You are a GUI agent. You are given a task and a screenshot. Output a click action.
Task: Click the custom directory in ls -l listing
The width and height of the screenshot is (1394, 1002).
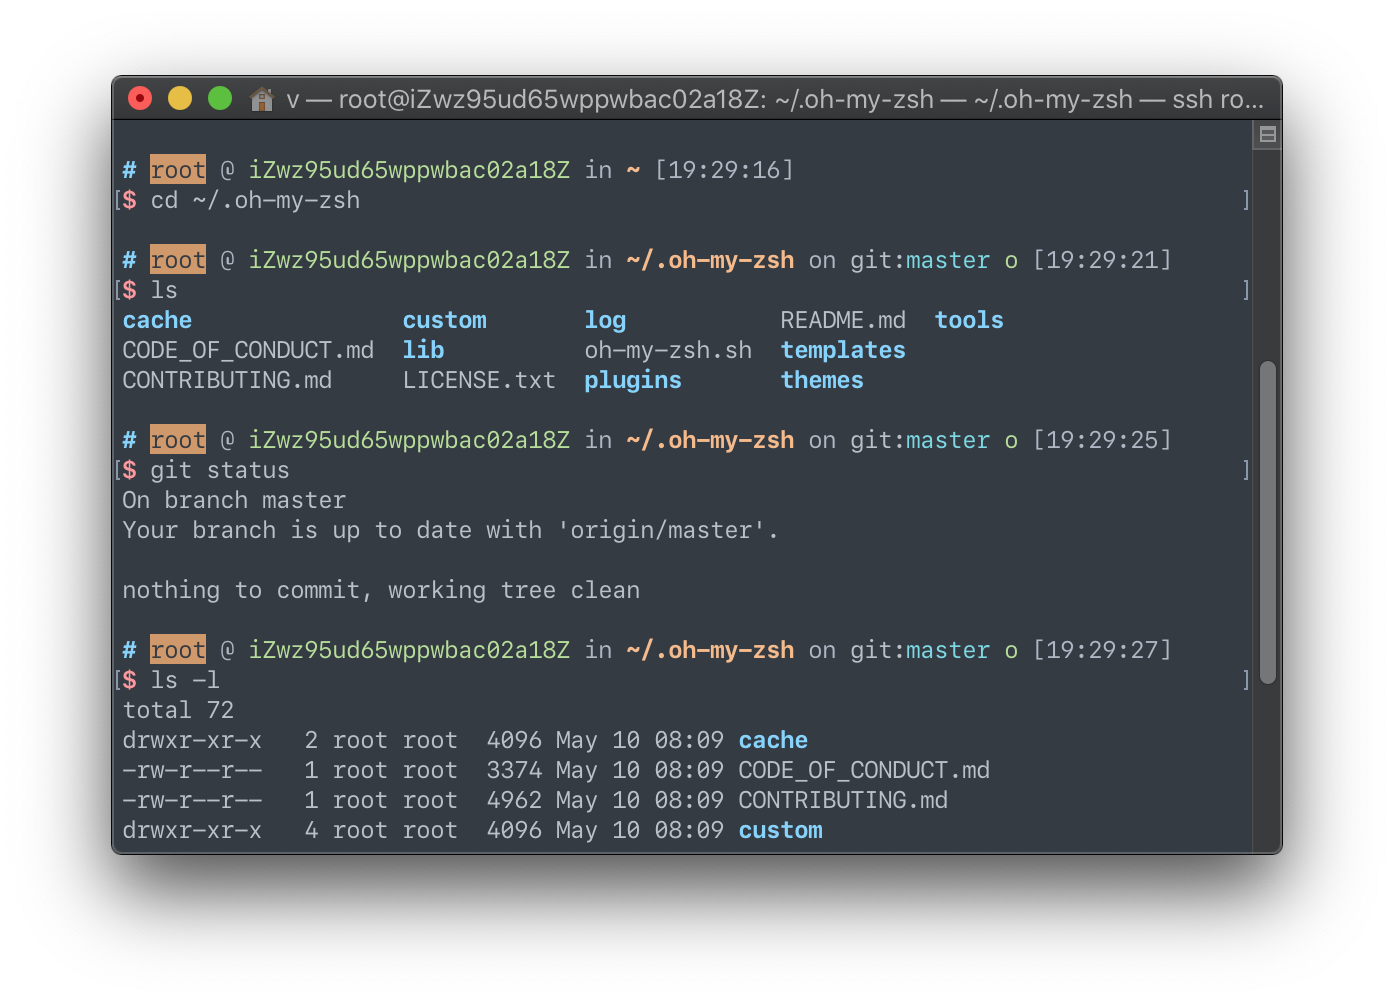point(780,830)
